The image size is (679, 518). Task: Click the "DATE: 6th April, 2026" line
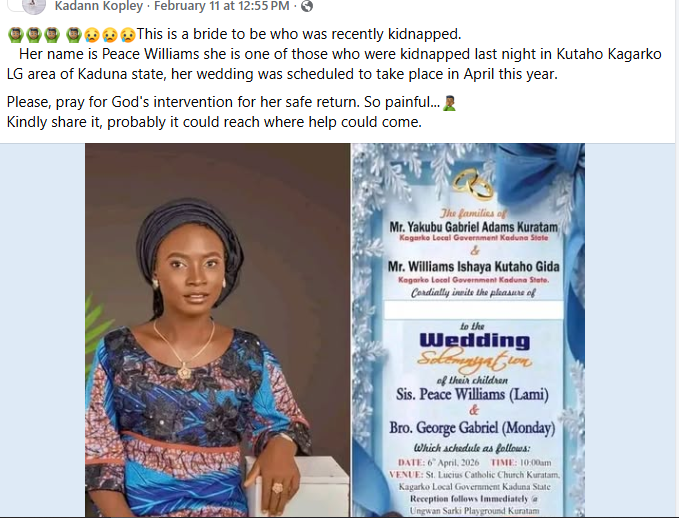pos(439,463)
